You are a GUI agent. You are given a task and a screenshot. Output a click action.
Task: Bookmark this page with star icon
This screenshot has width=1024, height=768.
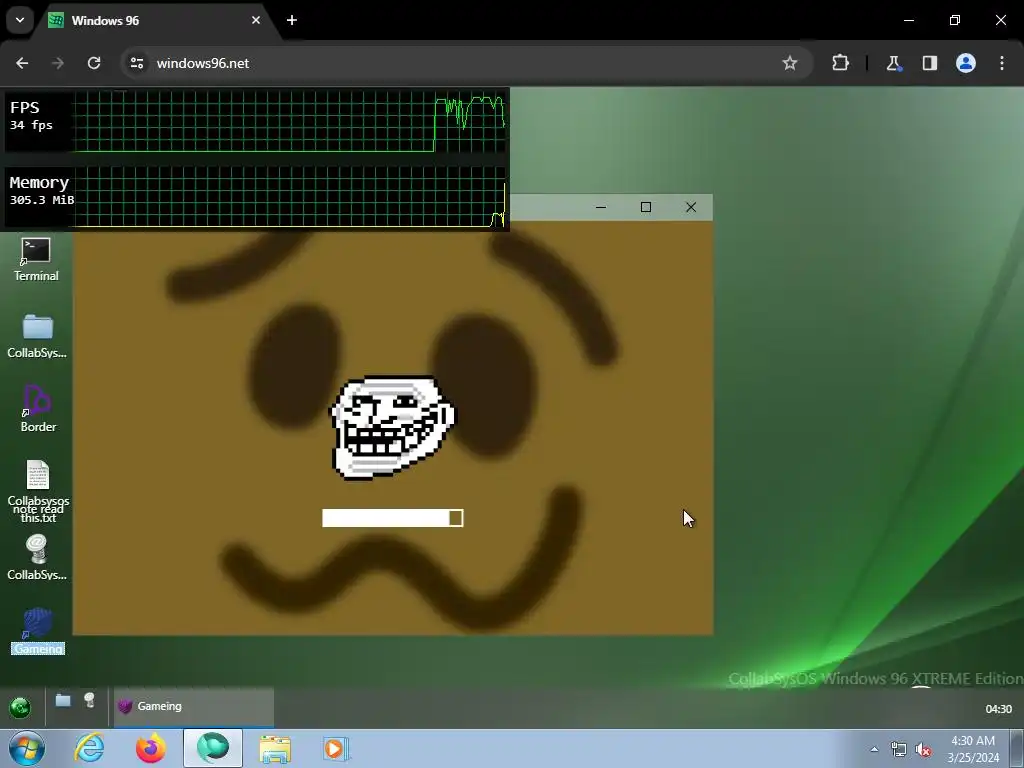point(790,63)
